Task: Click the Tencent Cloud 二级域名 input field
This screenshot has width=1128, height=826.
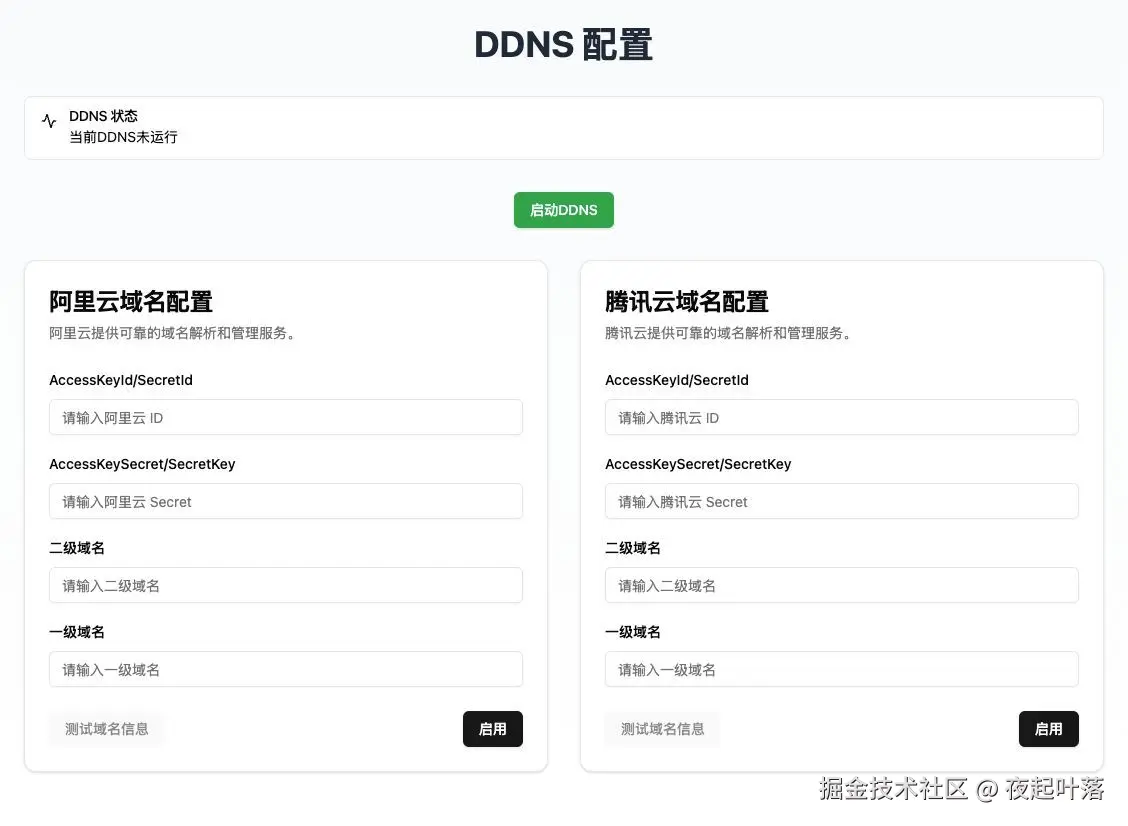Action: pyautogui.click(x=842, y=586)
